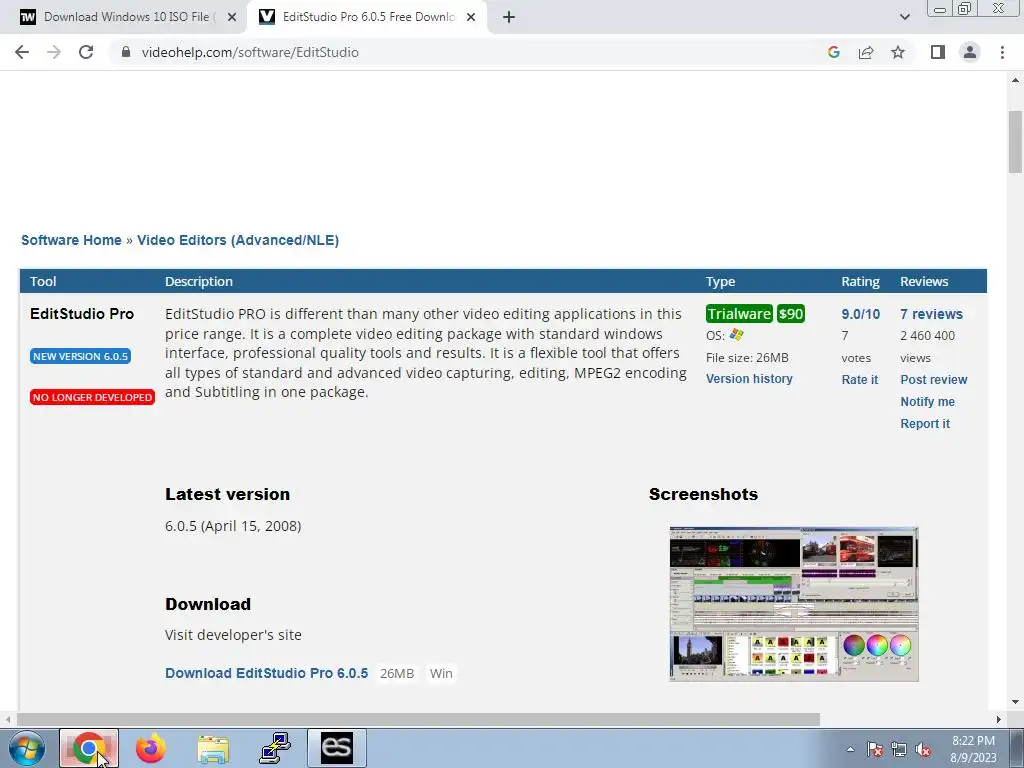Click the address bar URL

[x=250, y=52]
